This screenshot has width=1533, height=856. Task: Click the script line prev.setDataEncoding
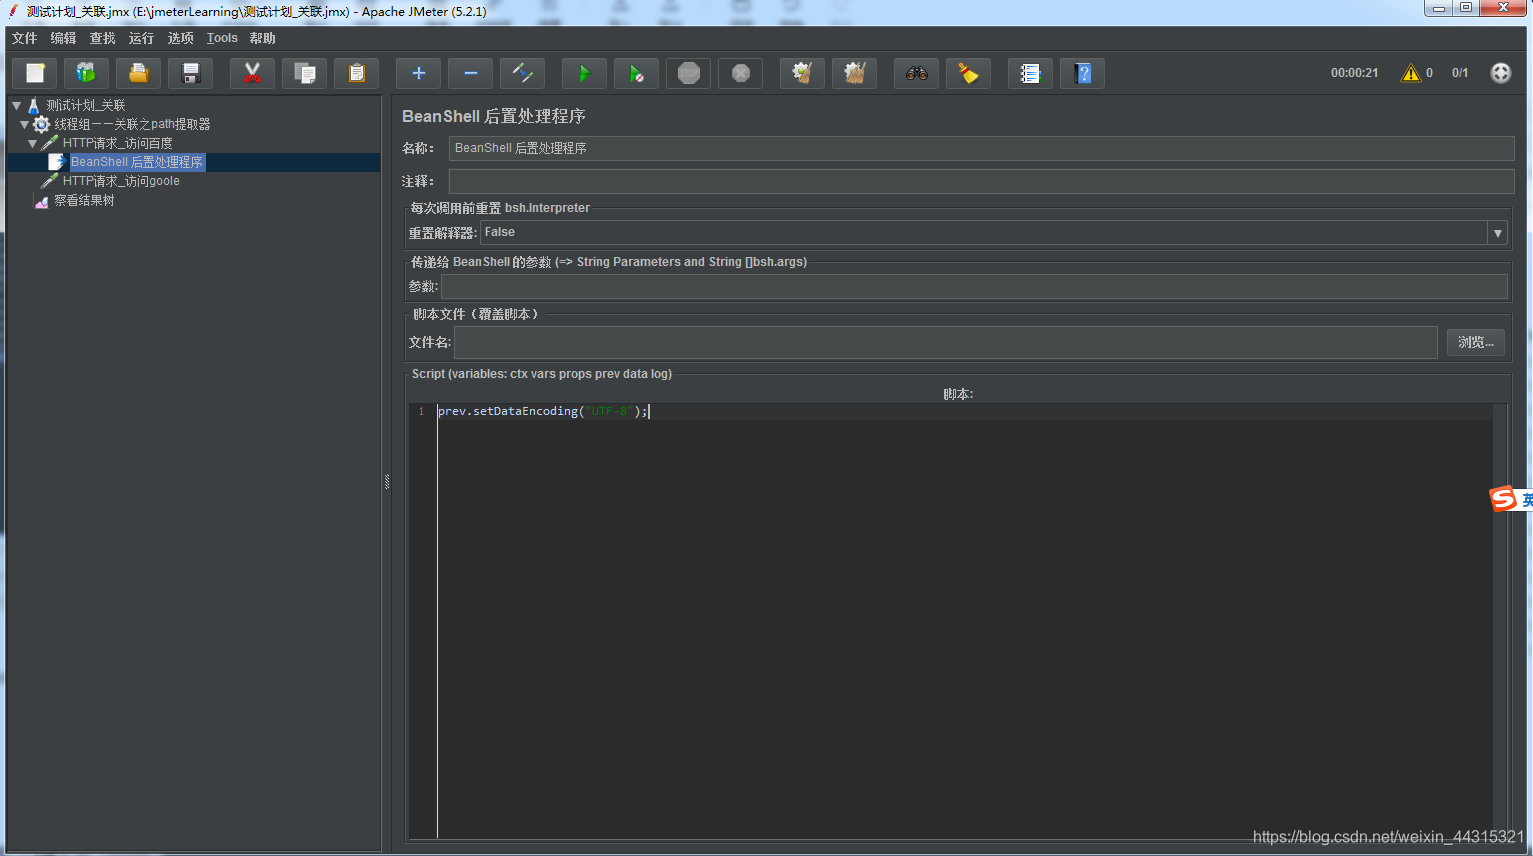[x=543, y=411]
